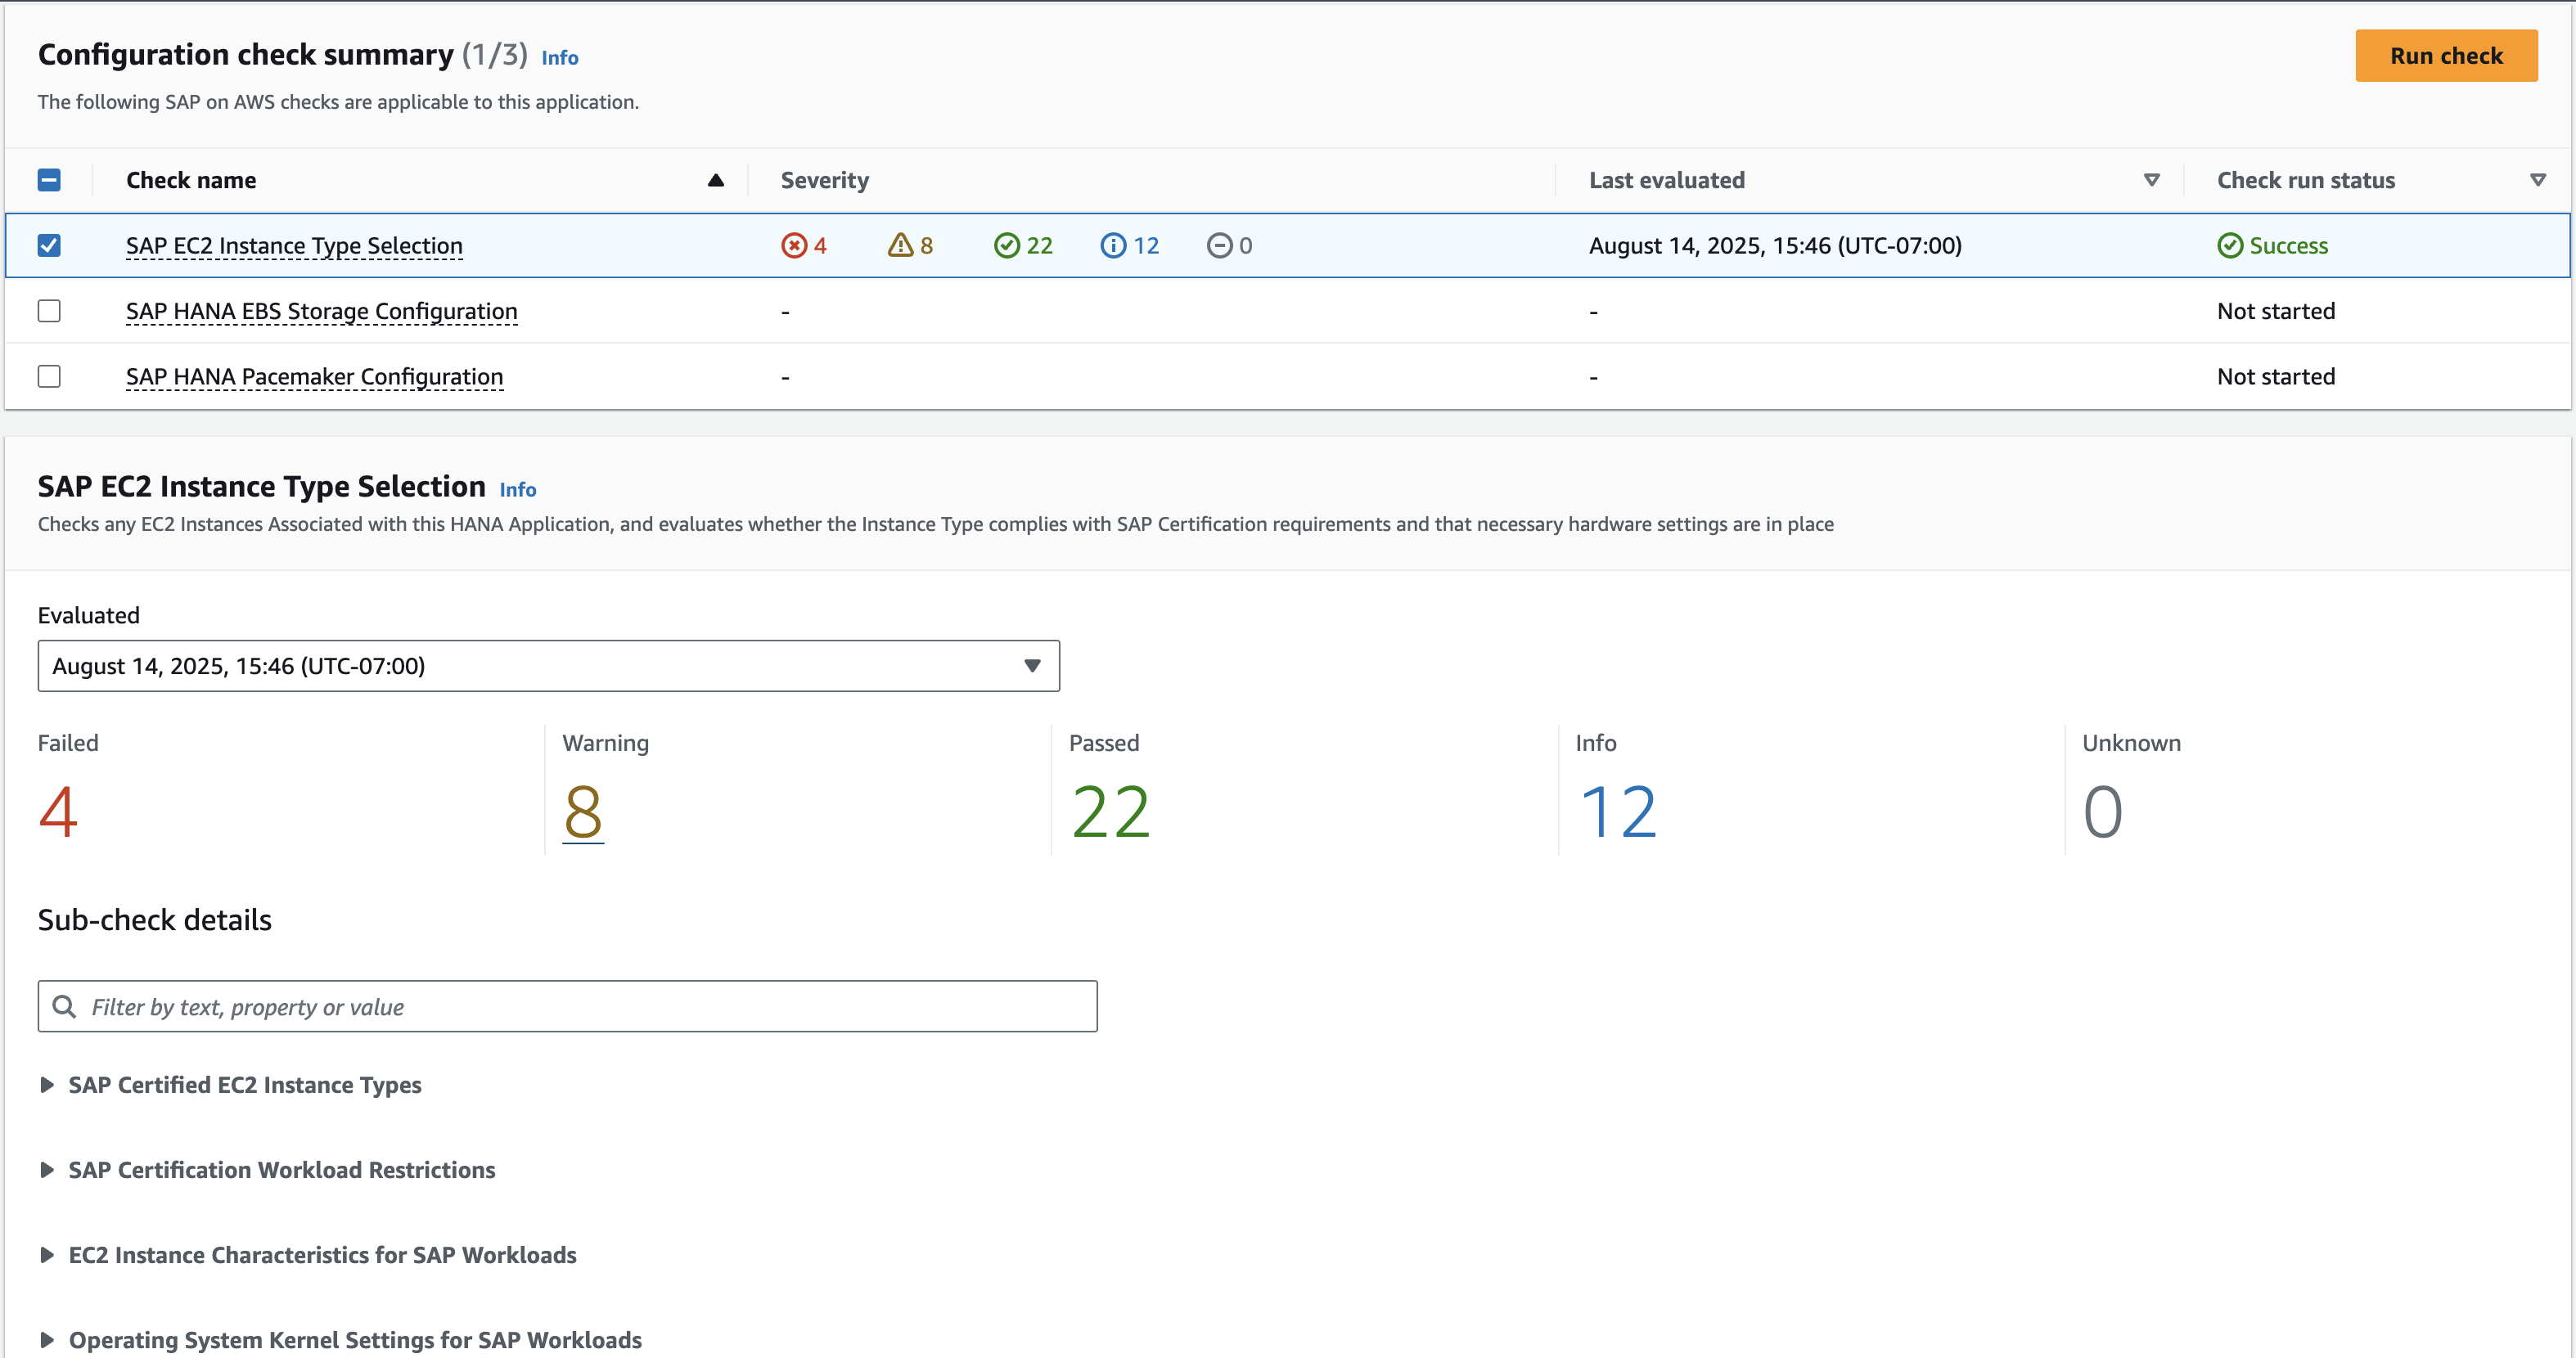Open the Evaluated date dropdown
Viewport: 2576px width, 1358px height.
[548, 666]
